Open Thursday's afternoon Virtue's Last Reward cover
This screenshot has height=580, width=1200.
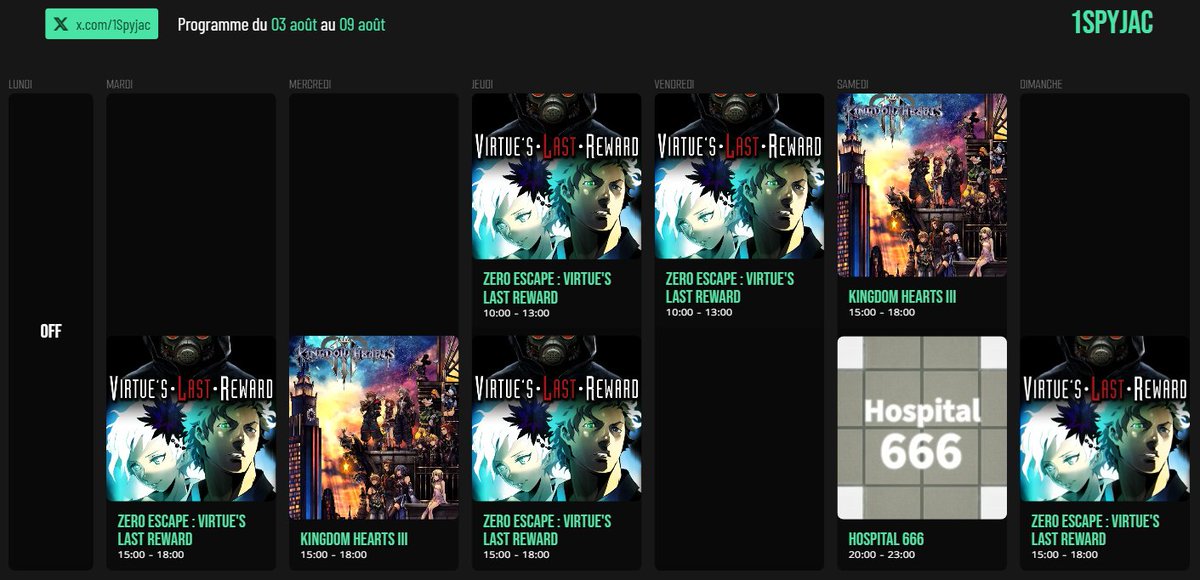[557, 419]
